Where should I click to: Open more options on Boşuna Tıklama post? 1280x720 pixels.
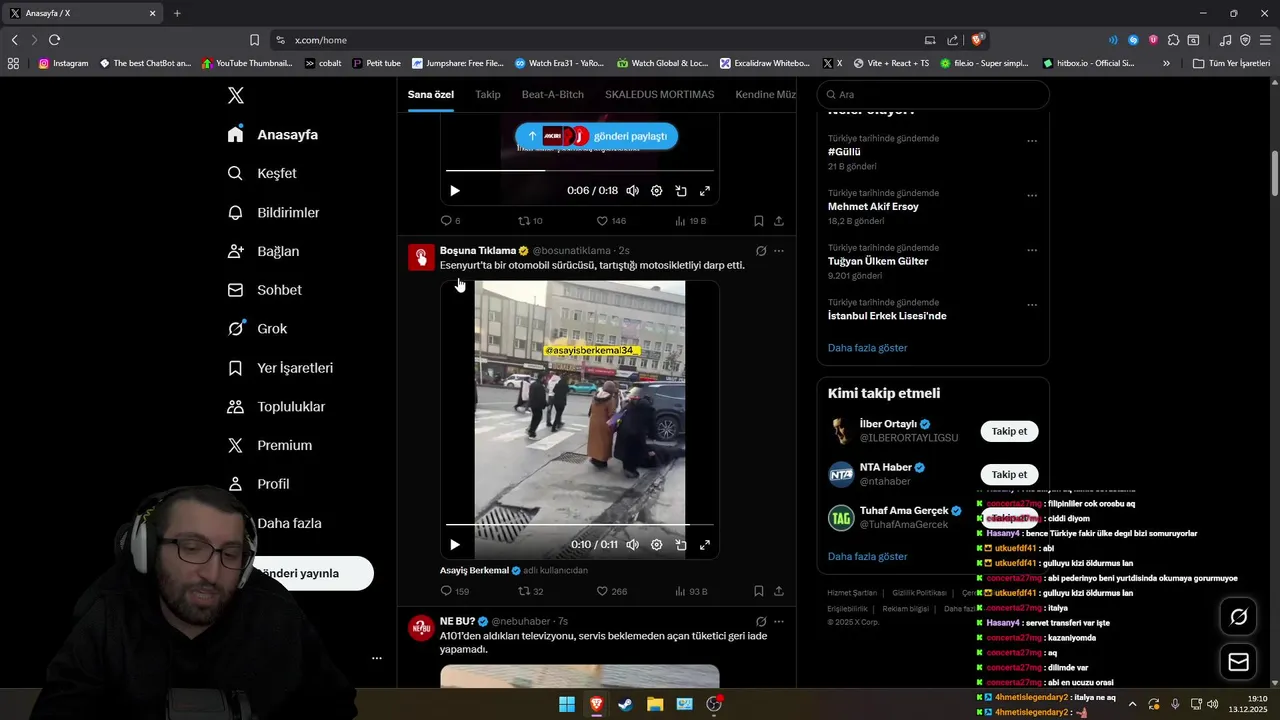click(779, 251)
